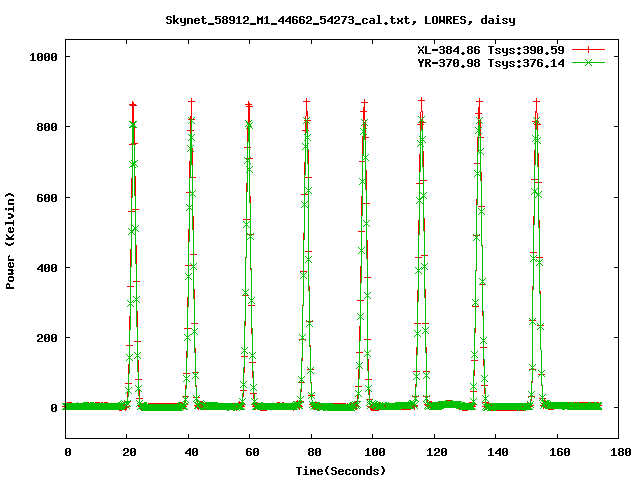Click the Time(Seconds) x-axis label
Screen dimensions: 640x480
tap(340, 471)
